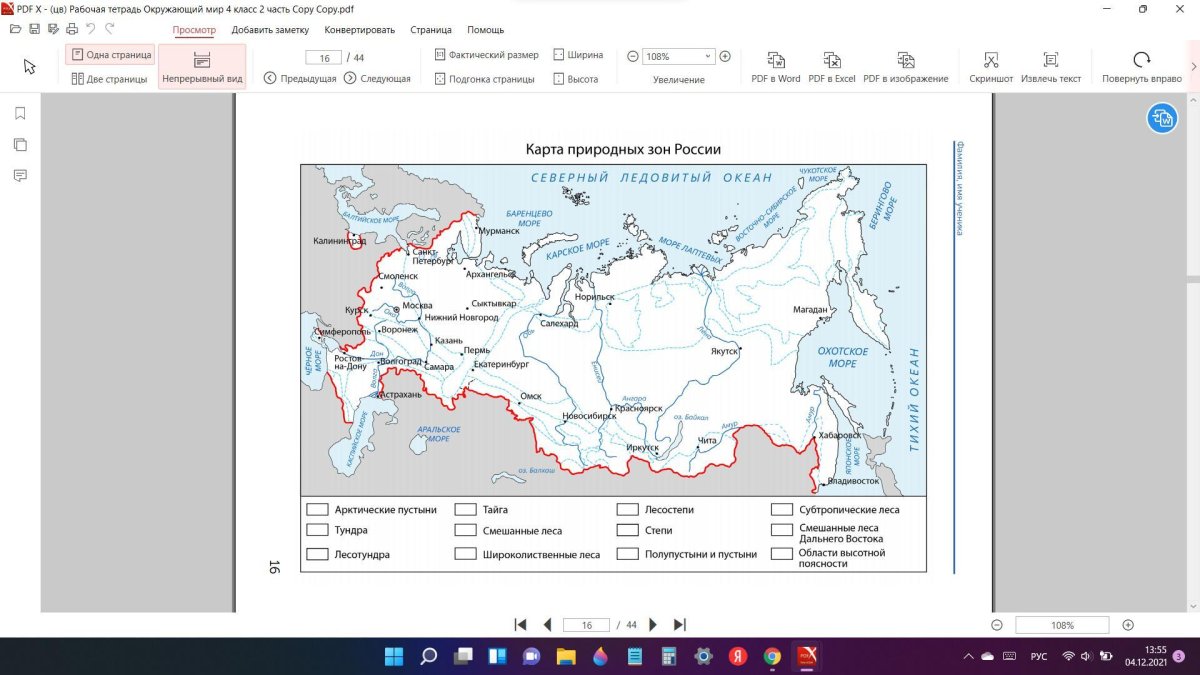Switch to Две страницы view mode
The image size is (1200, 675).
click(x=110, y=79)
